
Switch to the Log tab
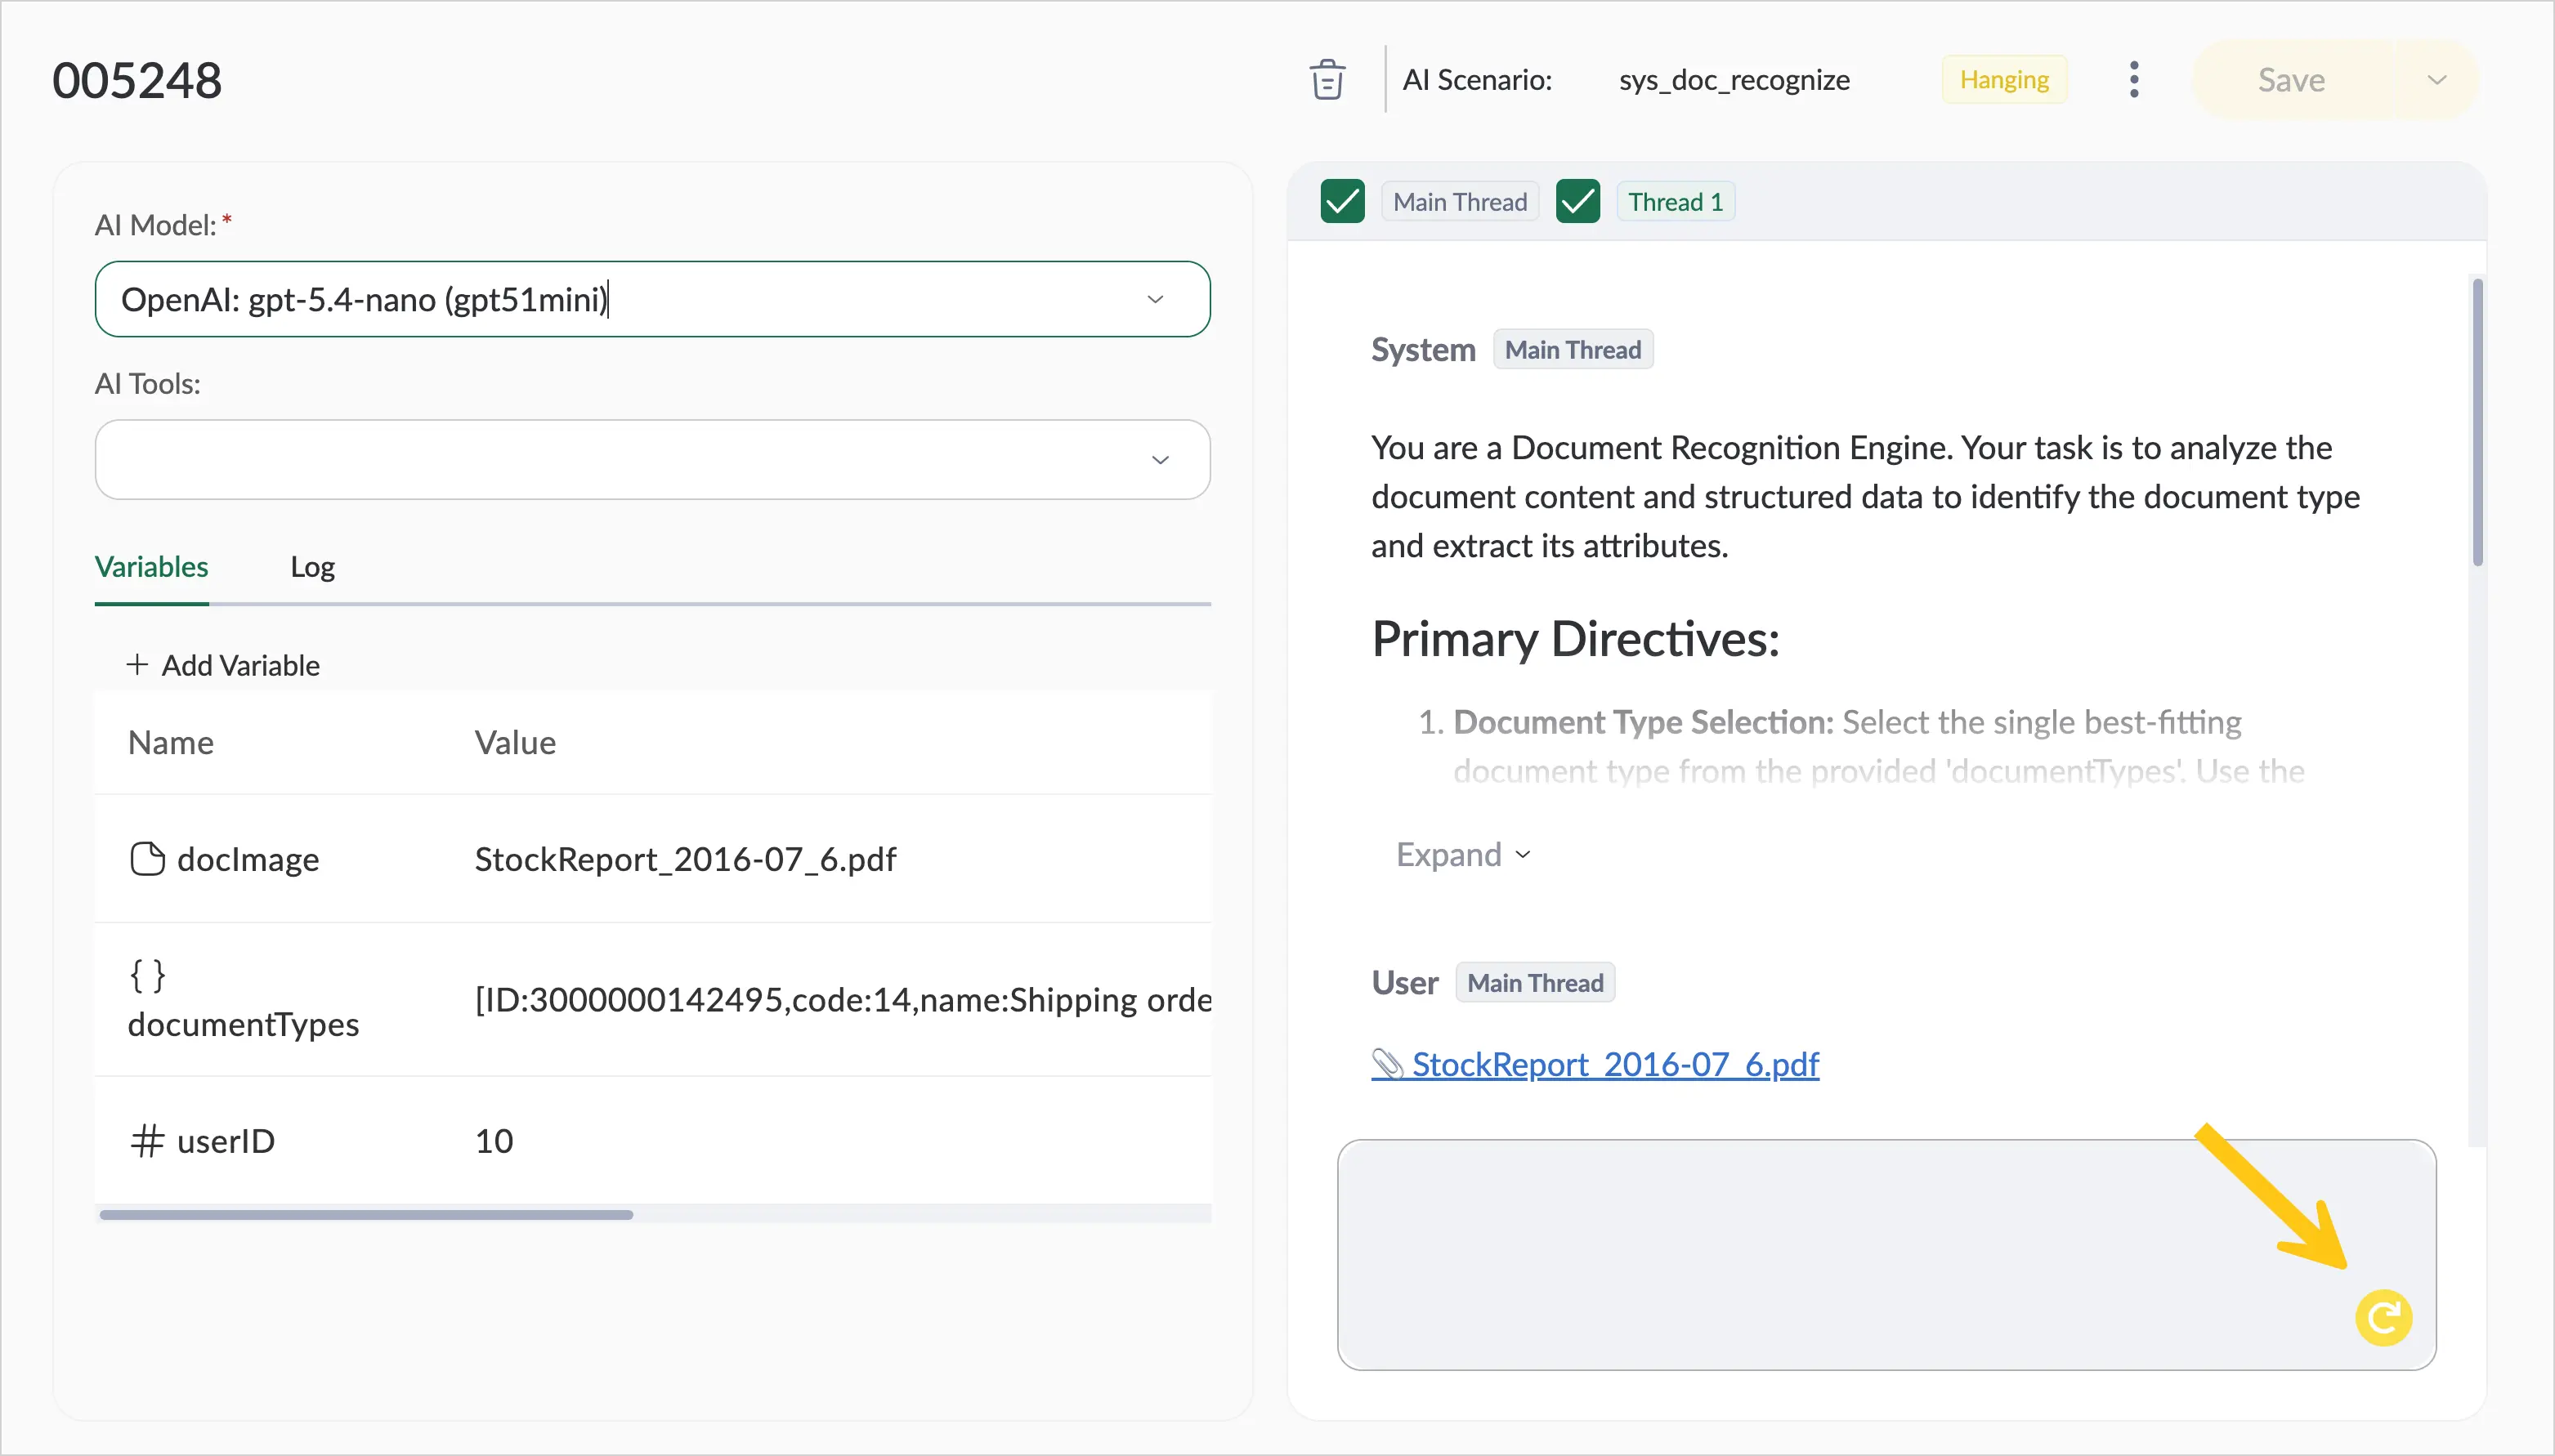pyautogui.click(x=312, y=567)
